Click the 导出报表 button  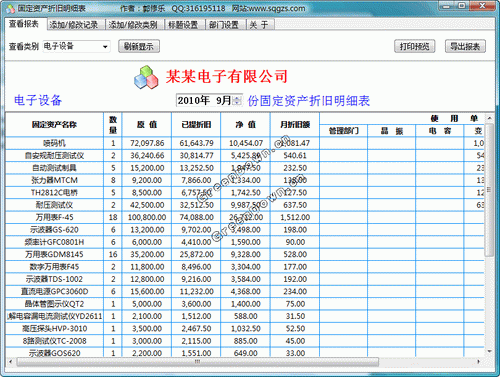pos(465,46)
